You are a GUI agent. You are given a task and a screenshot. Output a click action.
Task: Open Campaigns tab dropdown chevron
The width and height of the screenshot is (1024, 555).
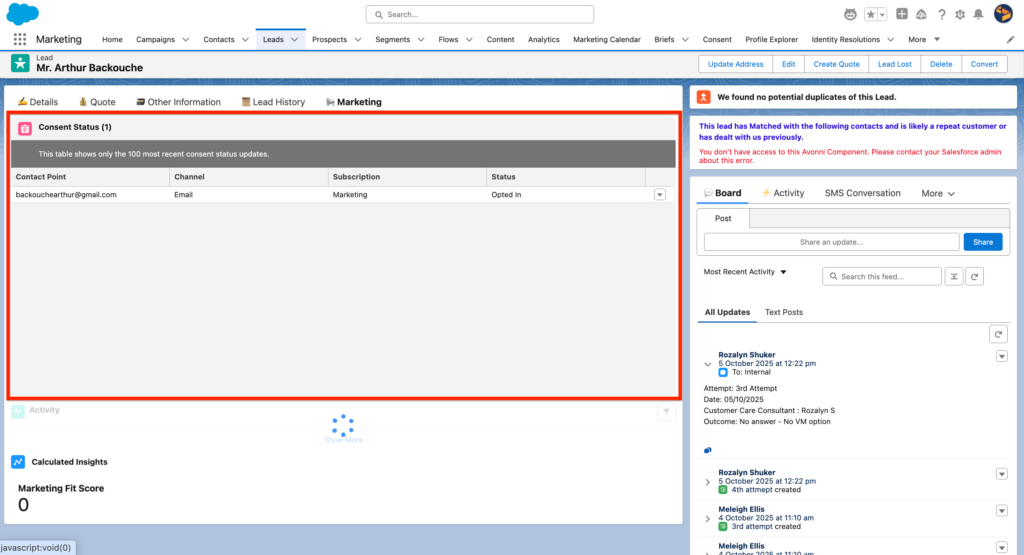[x=185, y=40]
